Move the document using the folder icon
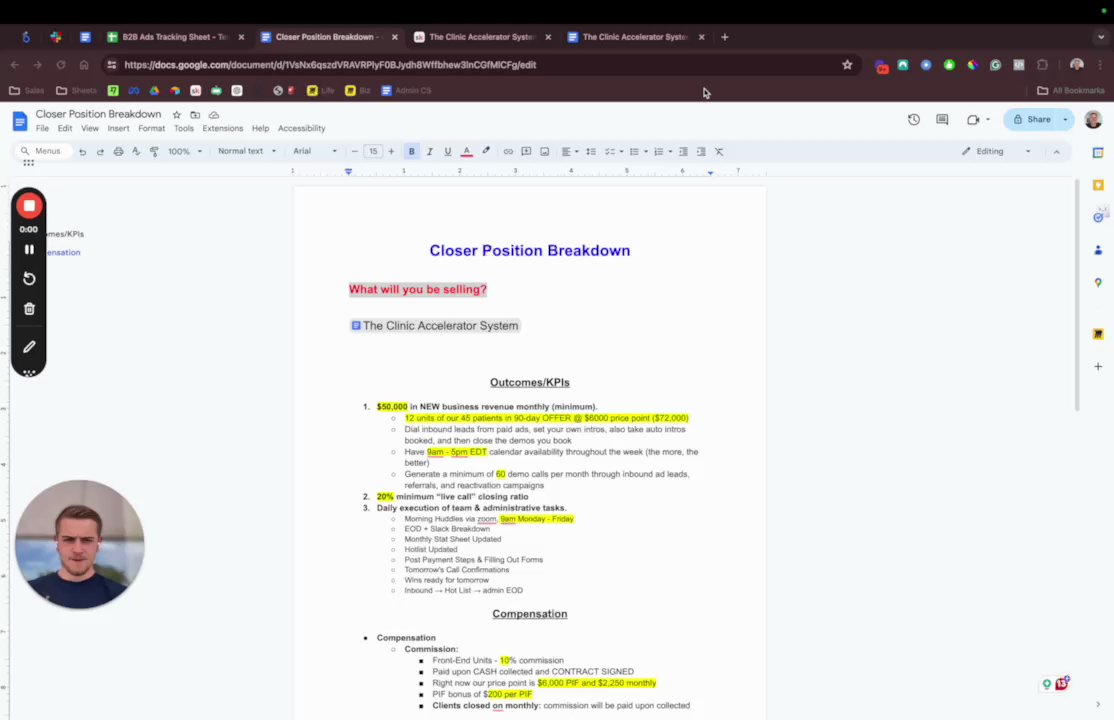1114x720 pixels. point(195,114)
